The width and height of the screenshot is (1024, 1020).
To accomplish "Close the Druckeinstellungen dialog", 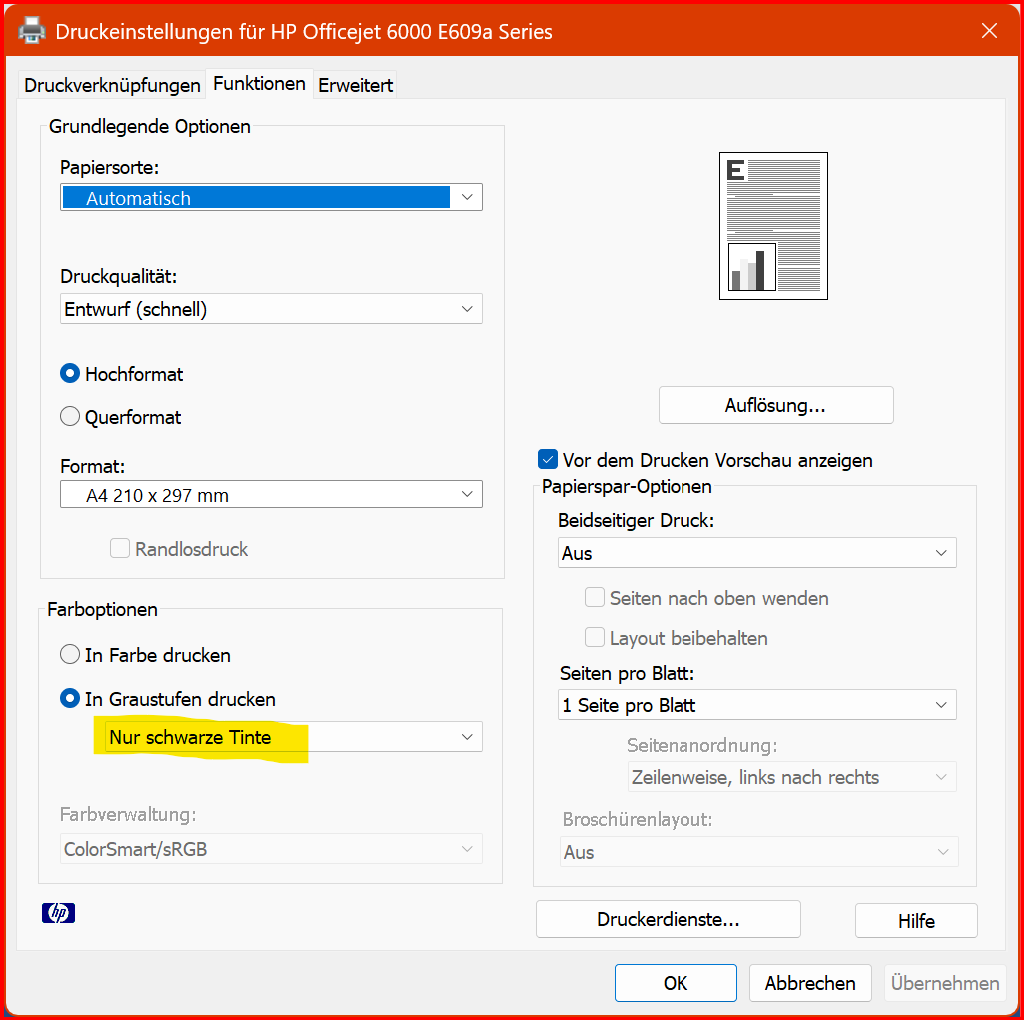I will point(989,31).
